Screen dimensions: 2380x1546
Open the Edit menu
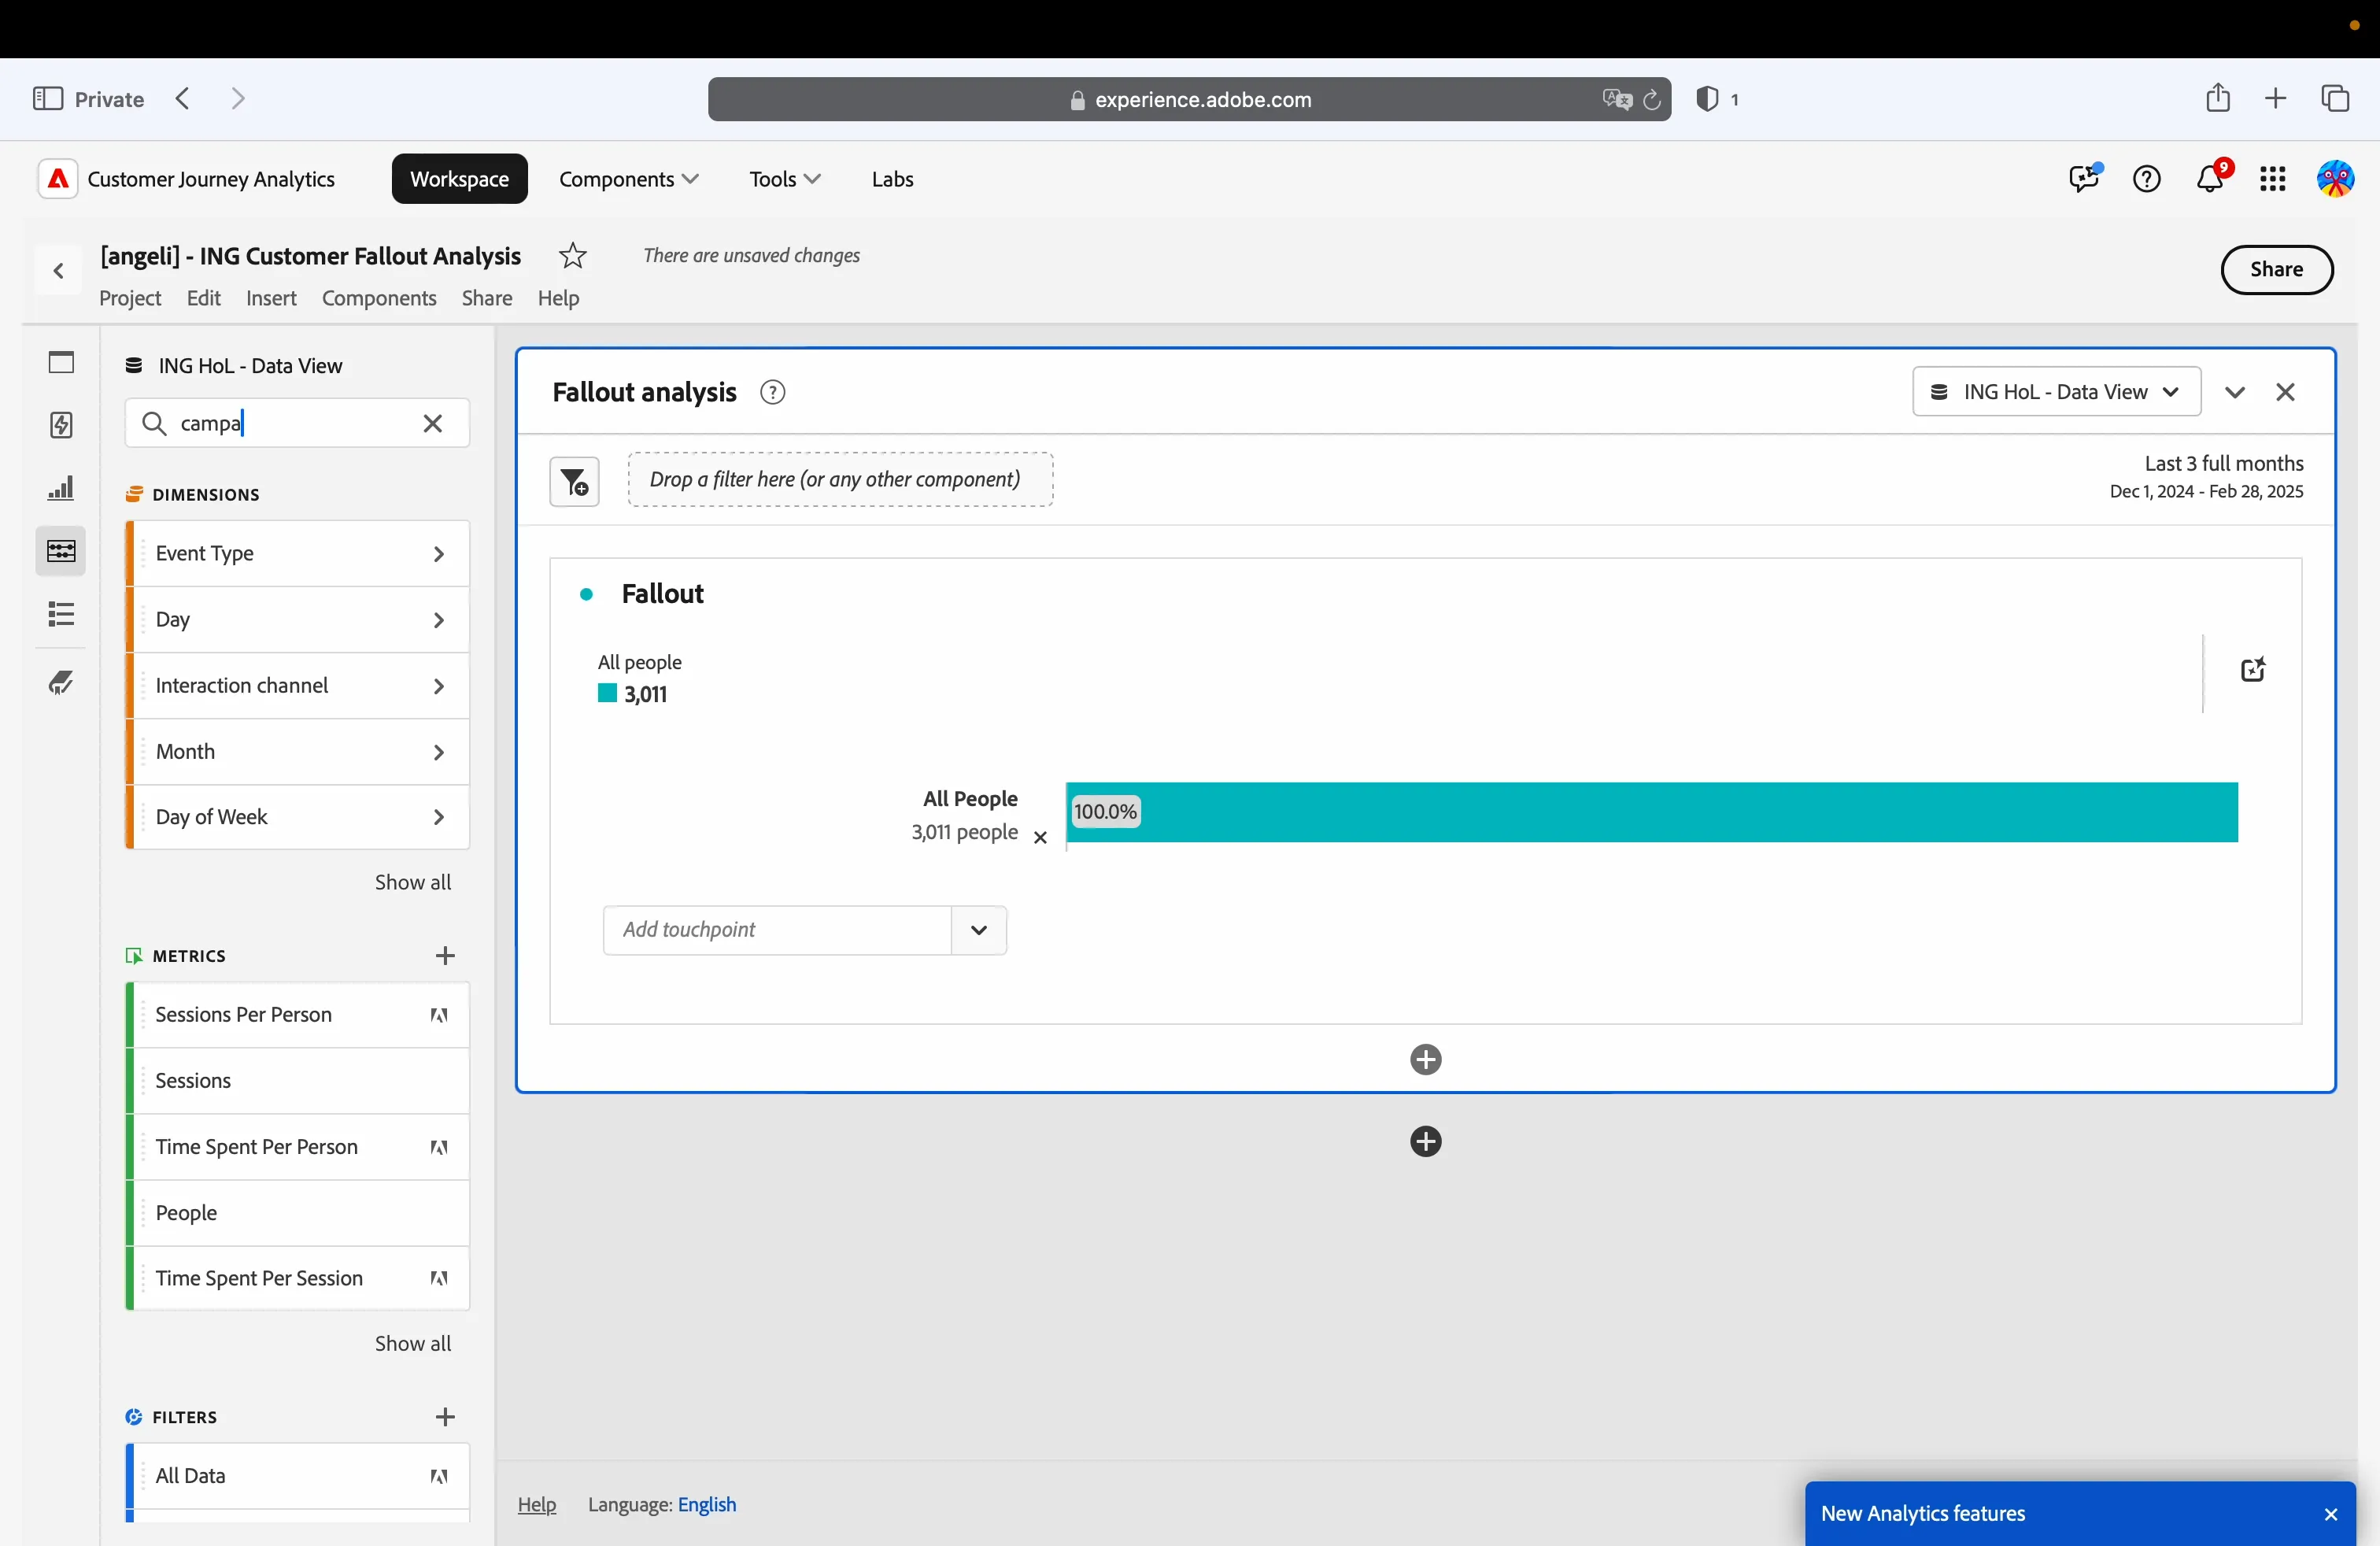(x=203, y=298)
